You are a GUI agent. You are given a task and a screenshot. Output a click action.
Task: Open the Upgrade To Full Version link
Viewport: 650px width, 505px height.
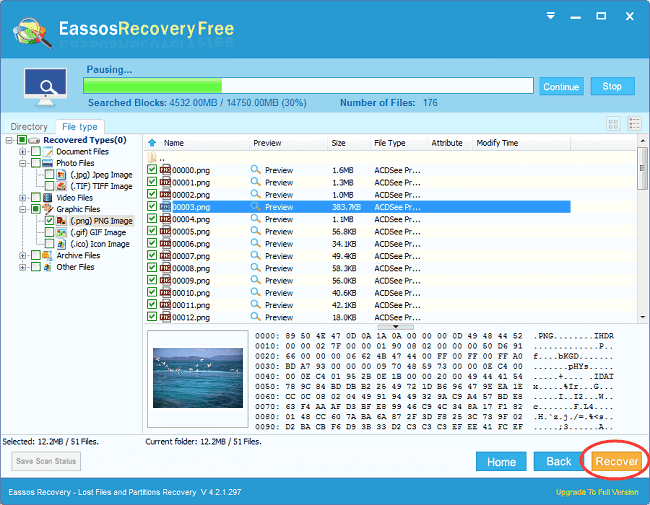tap(597, 492)
